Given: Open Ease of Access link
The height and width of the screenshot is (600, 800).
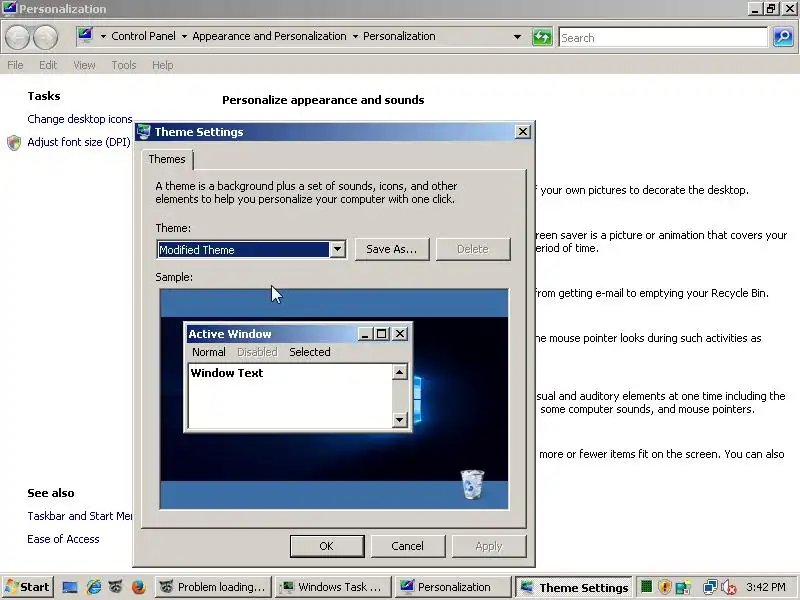Looking at the screenshot, I should point(63,539).
